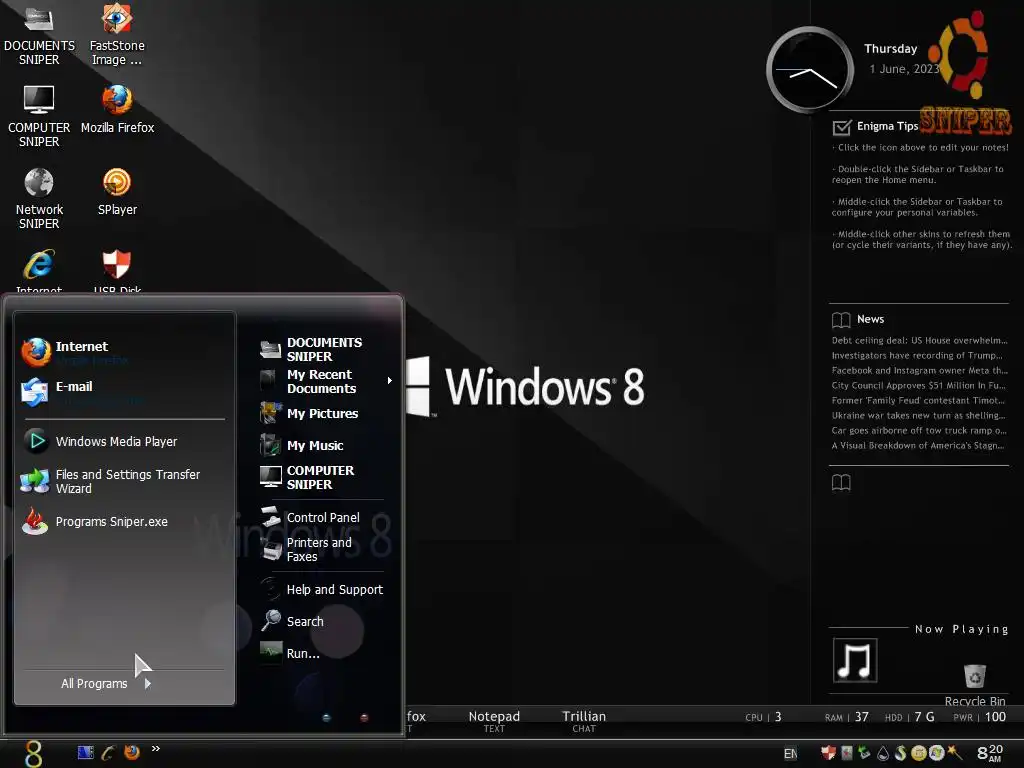Click CPU usage value 3
The height and width of the screenshot is (768, 1024).
point(778,717)
